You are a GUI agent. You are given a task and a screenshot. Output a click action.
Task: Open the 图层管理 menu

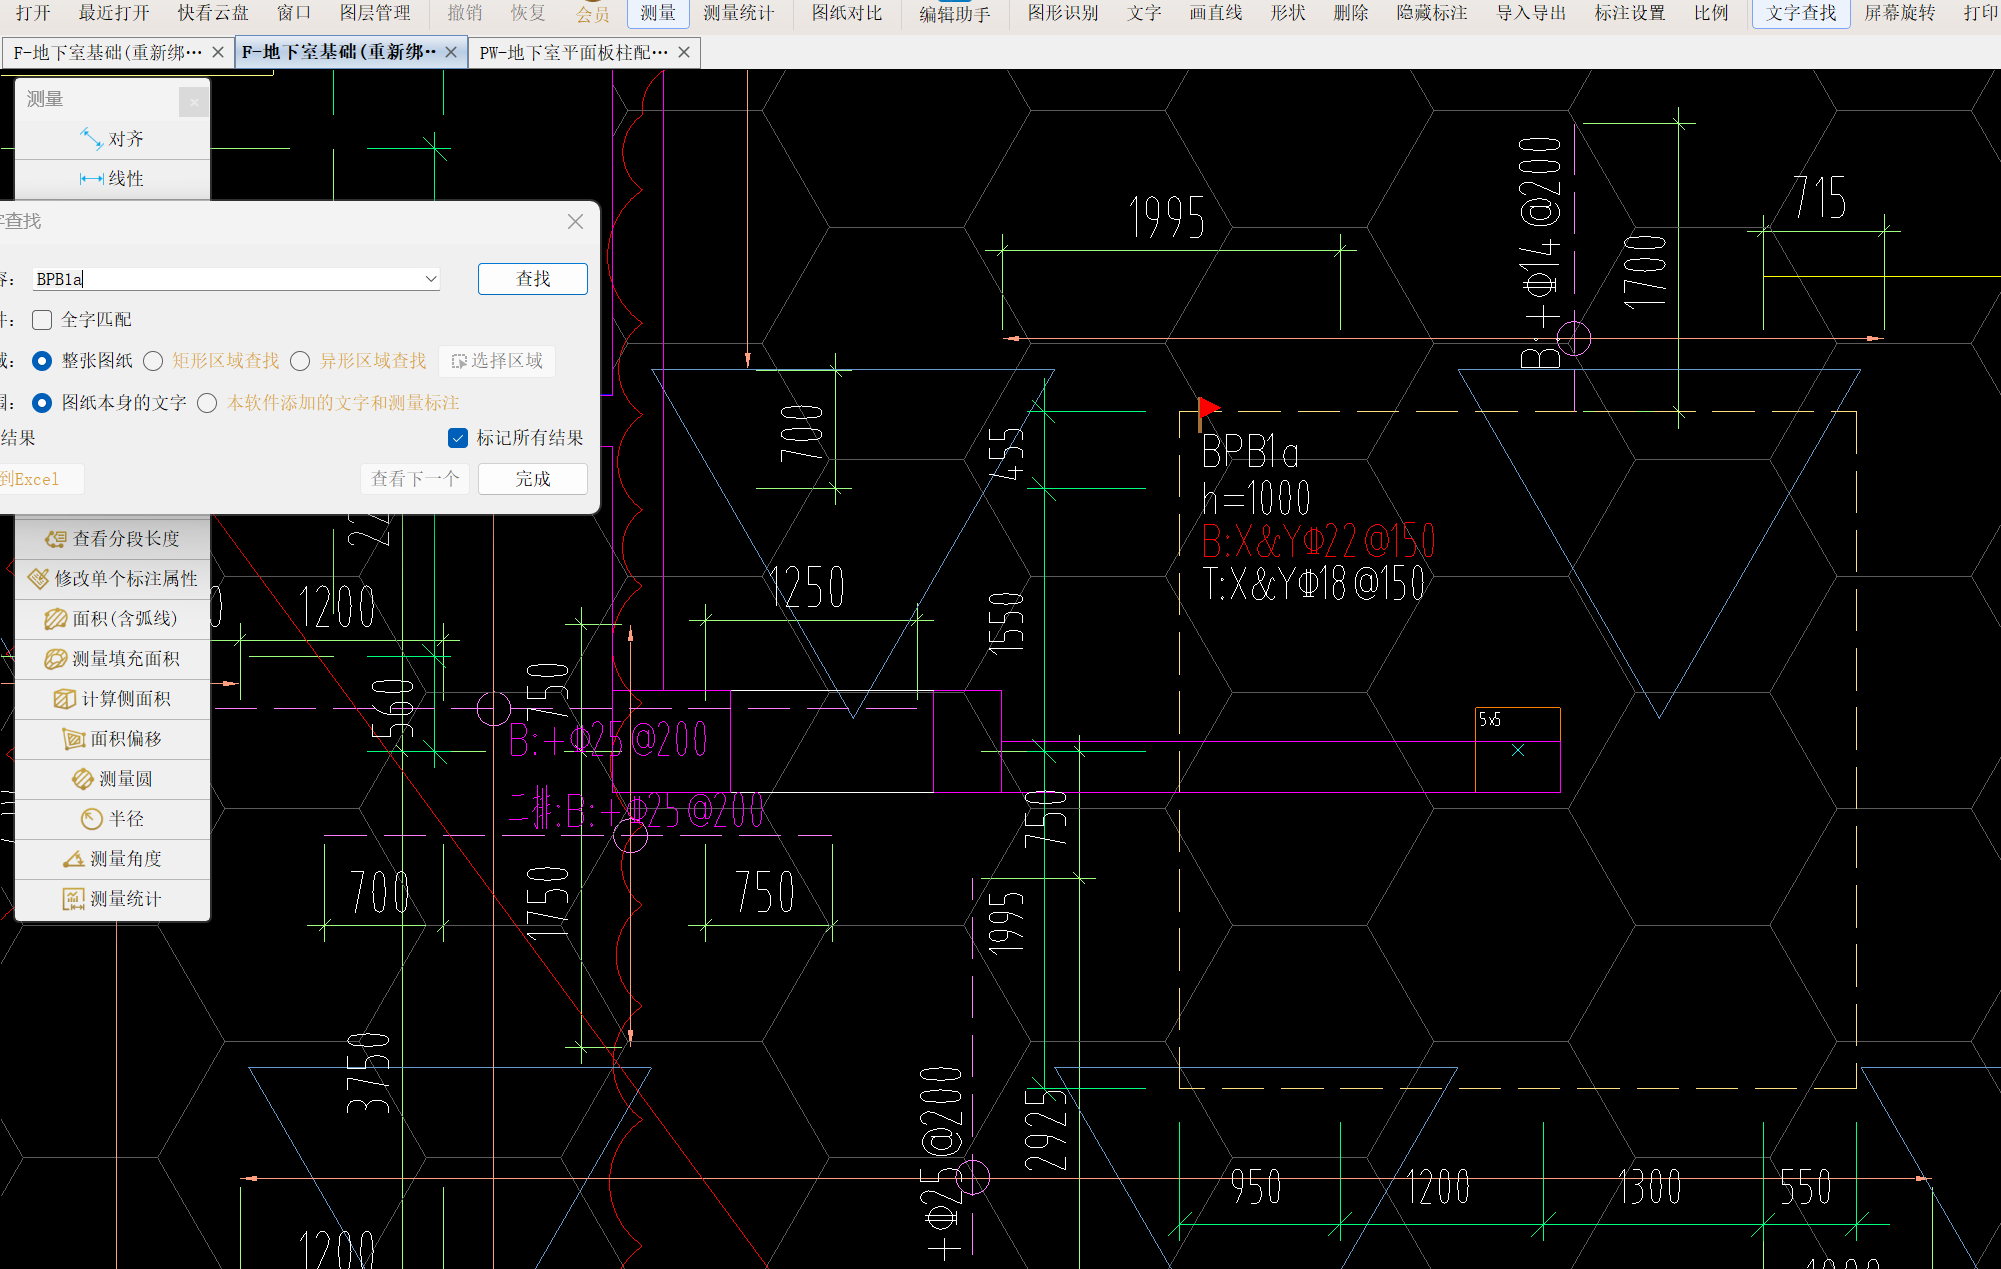[375, 13]
